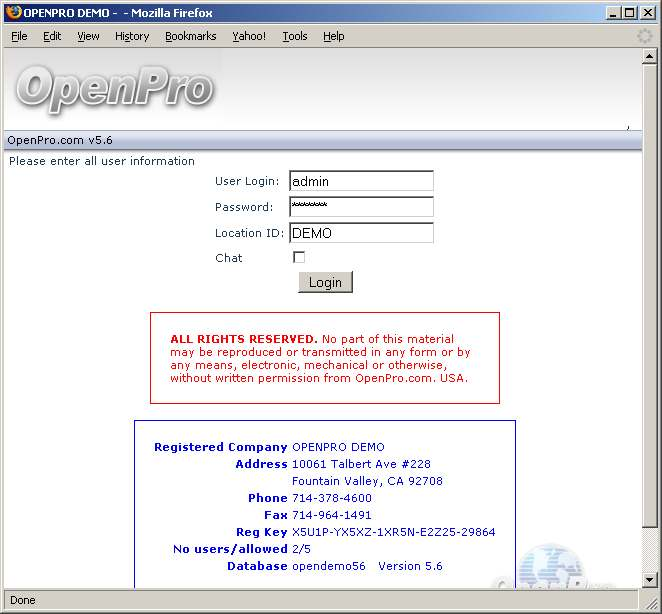Open the File menu
This screenshot has width=662, height=614.
19,36
